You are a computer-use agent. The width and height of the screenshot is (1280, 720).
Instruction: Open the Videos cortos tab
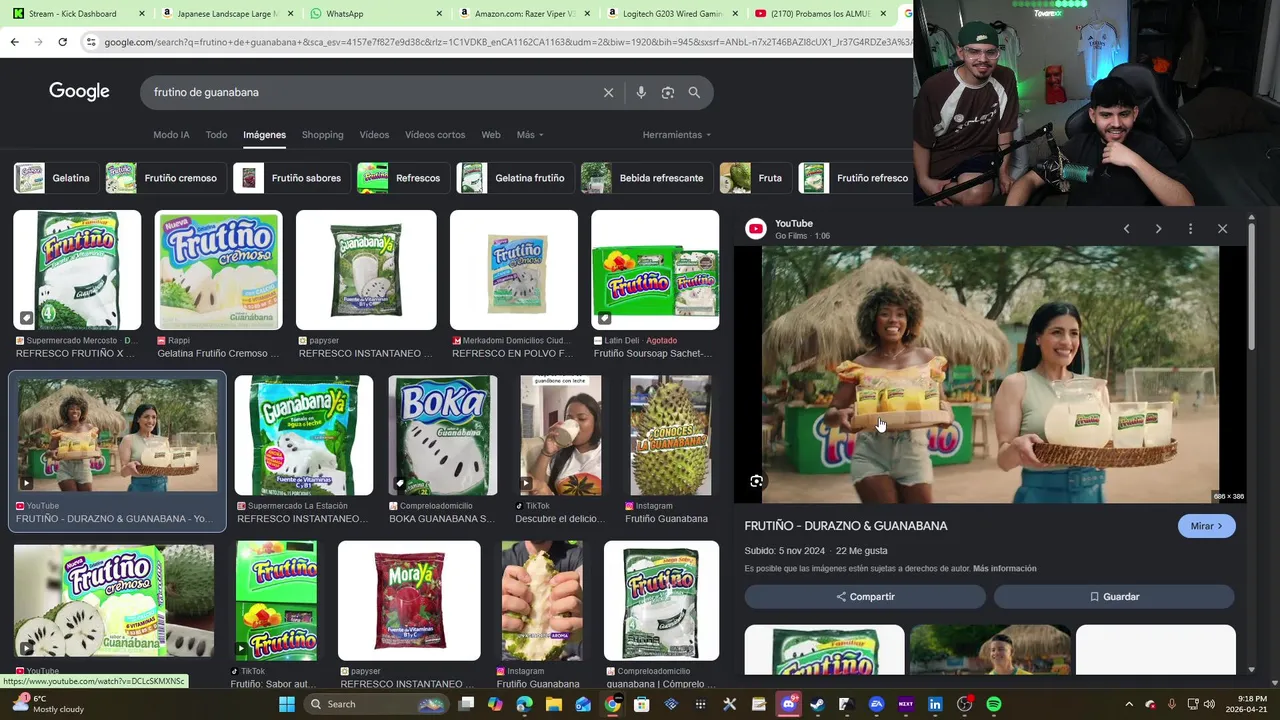tap(435, 135)
